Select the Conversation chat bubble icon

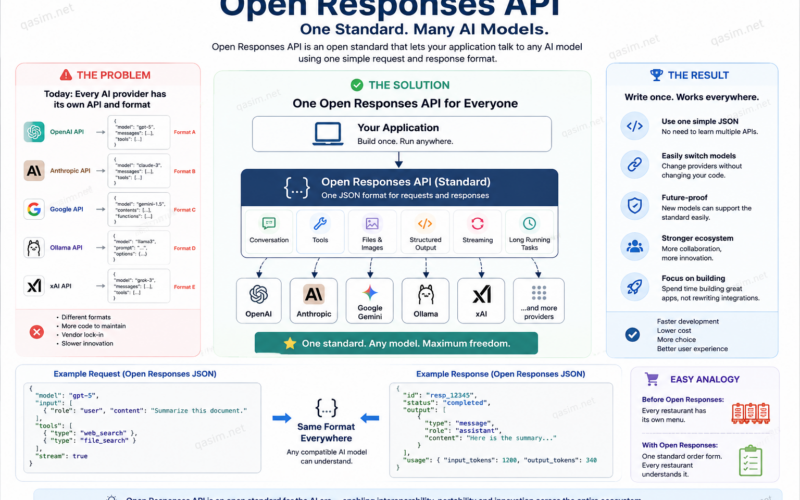tap(269, 223)
